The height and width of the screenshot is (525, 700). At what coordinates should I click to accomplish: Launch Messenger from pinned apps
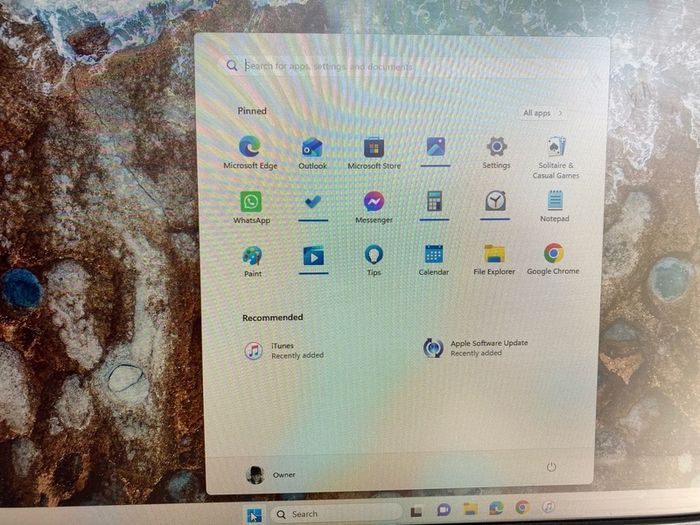(374, 207)
